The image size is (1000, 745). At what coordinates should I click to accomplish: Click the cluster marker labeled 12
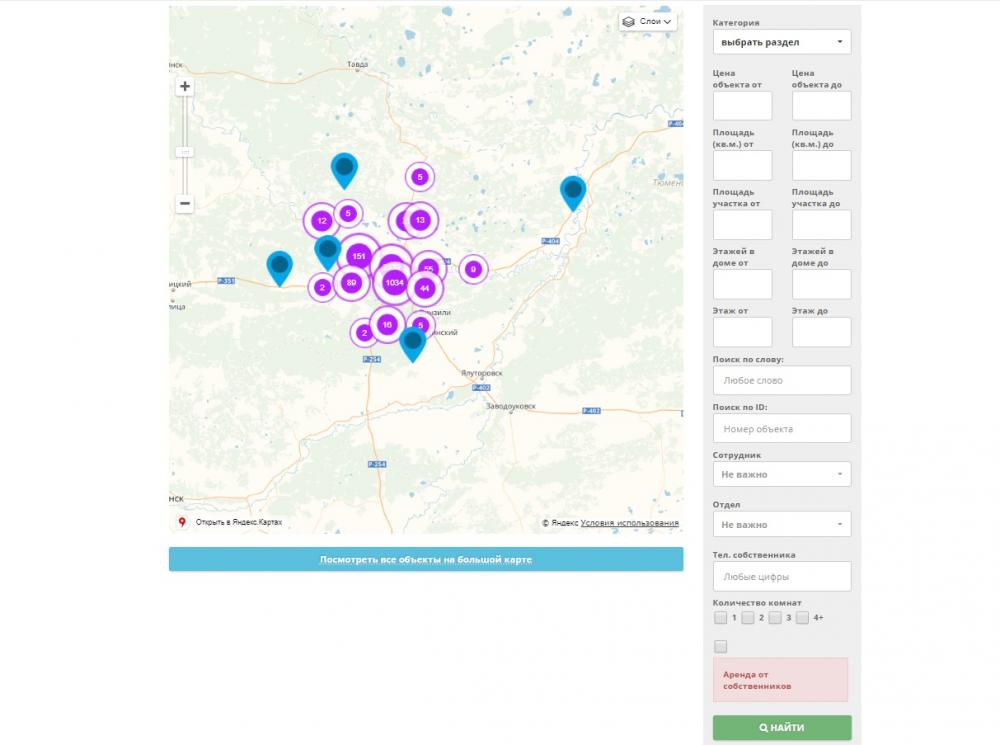coord(321,221)
